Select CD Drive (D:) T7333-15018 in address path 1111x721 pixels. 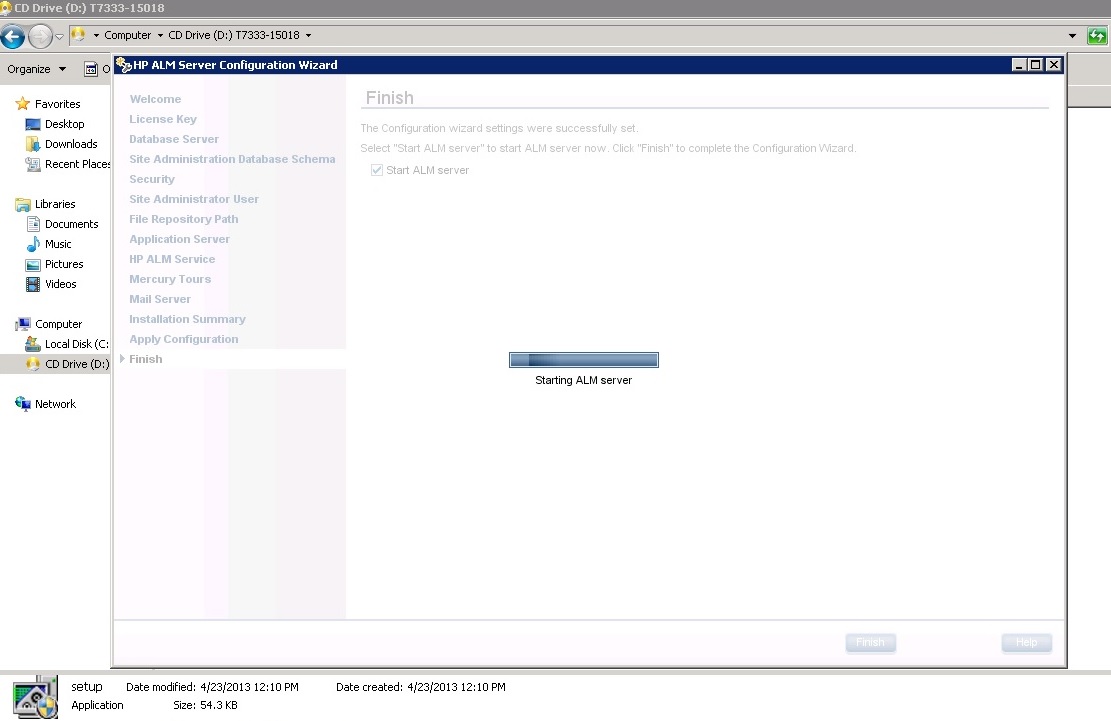[x=234, y=35]
